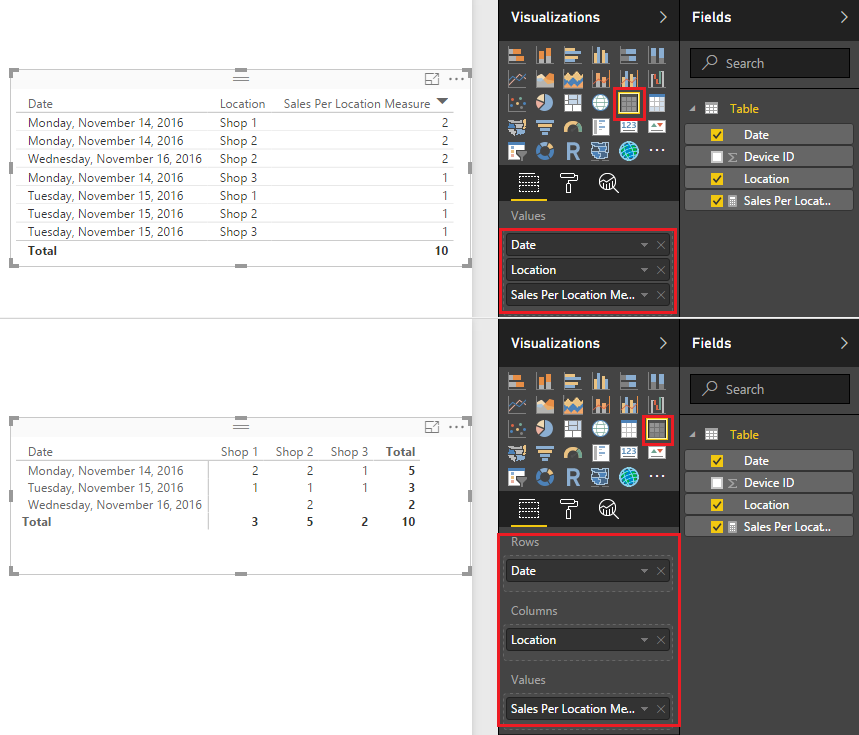Select Table visual icon in lower Visualizations pane
The width and height of the screenshot is (859, 735).
click(629, 429)
